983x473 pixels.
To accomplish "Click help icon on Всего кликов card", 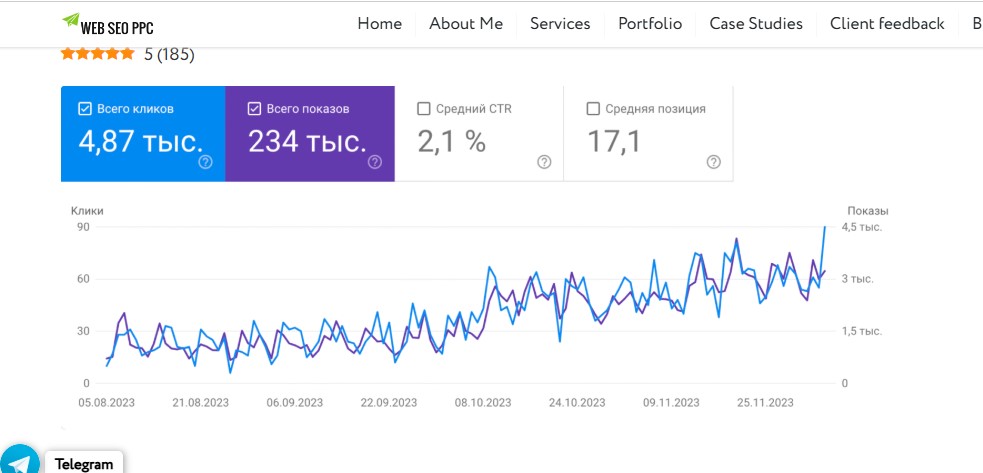I will coord(205,162).
